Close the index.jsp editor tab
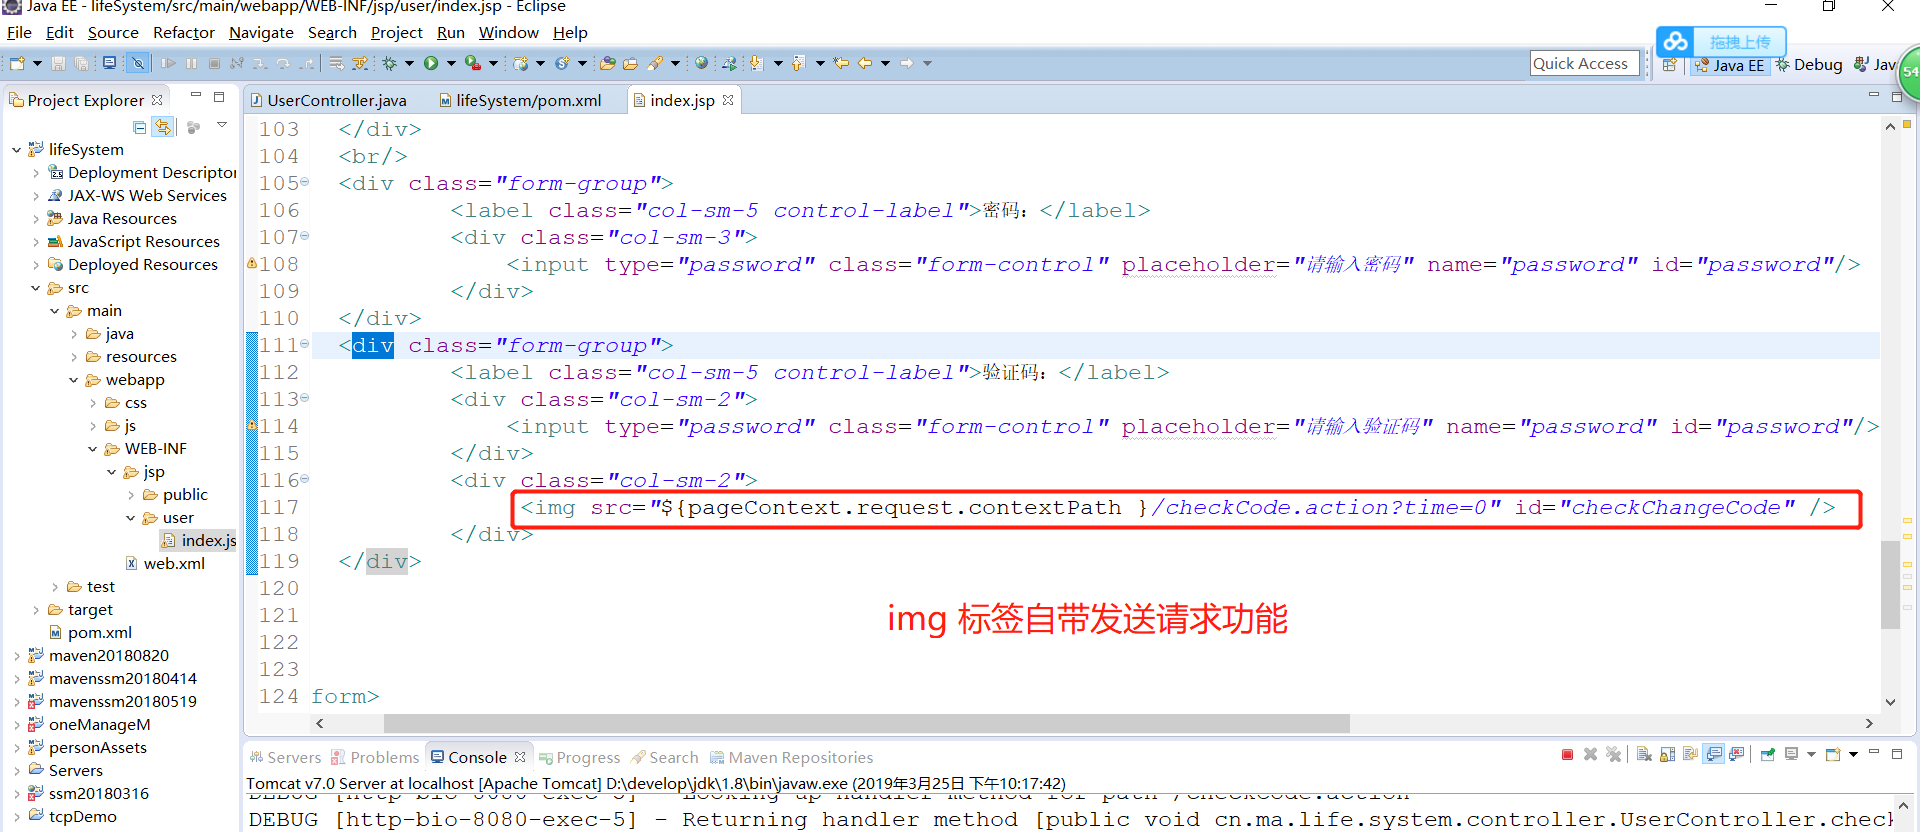 click(728, 100)
